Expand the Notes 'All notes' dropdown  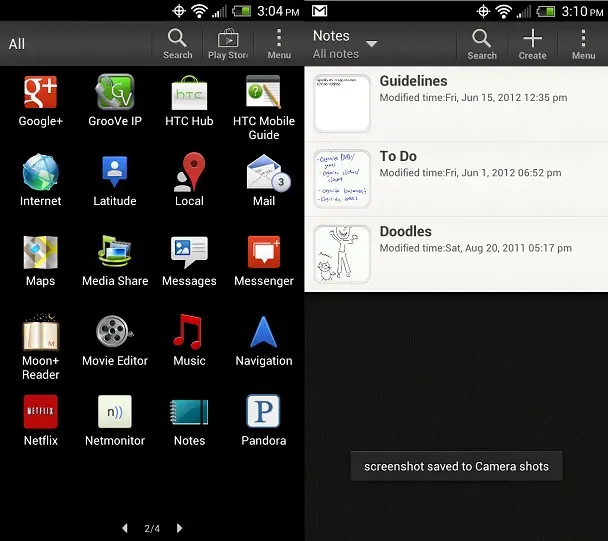[x=345, y=44]
